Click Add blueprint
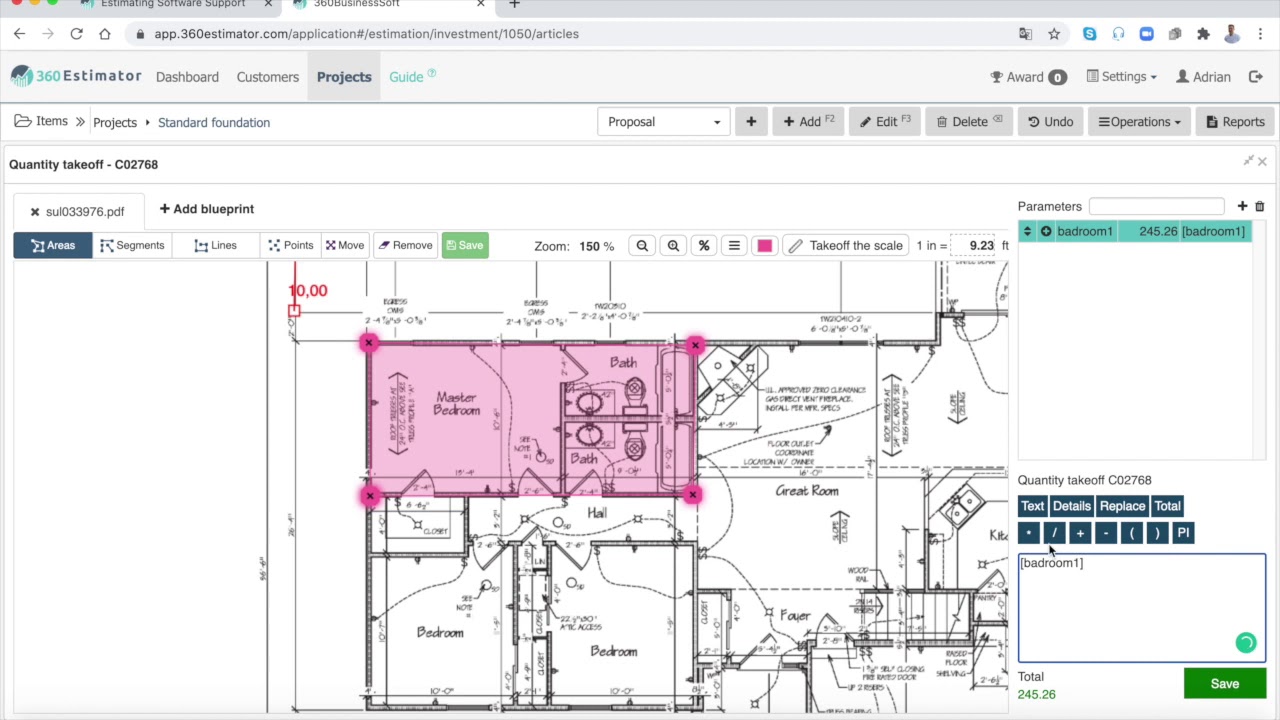1280x720 pixels. [207, 209]
